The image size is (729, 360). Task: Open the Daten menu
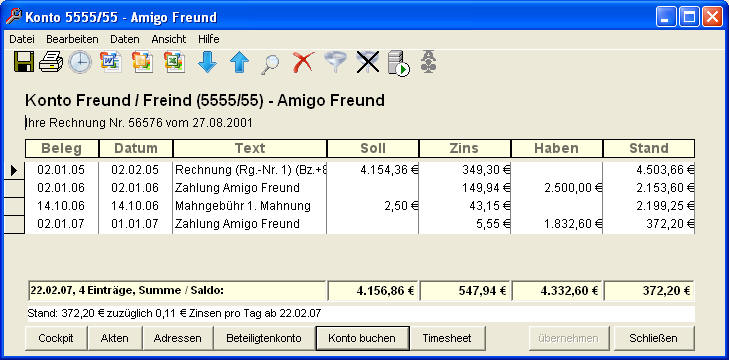[x=125, y=39]
